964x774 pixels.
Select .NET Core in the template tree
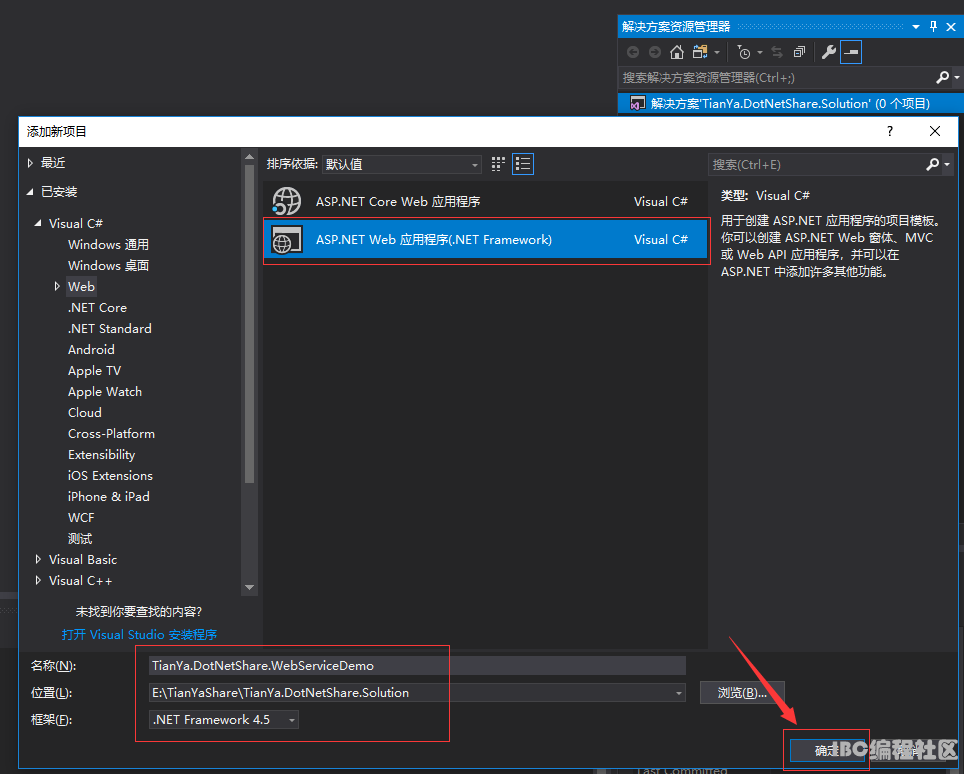97,307
